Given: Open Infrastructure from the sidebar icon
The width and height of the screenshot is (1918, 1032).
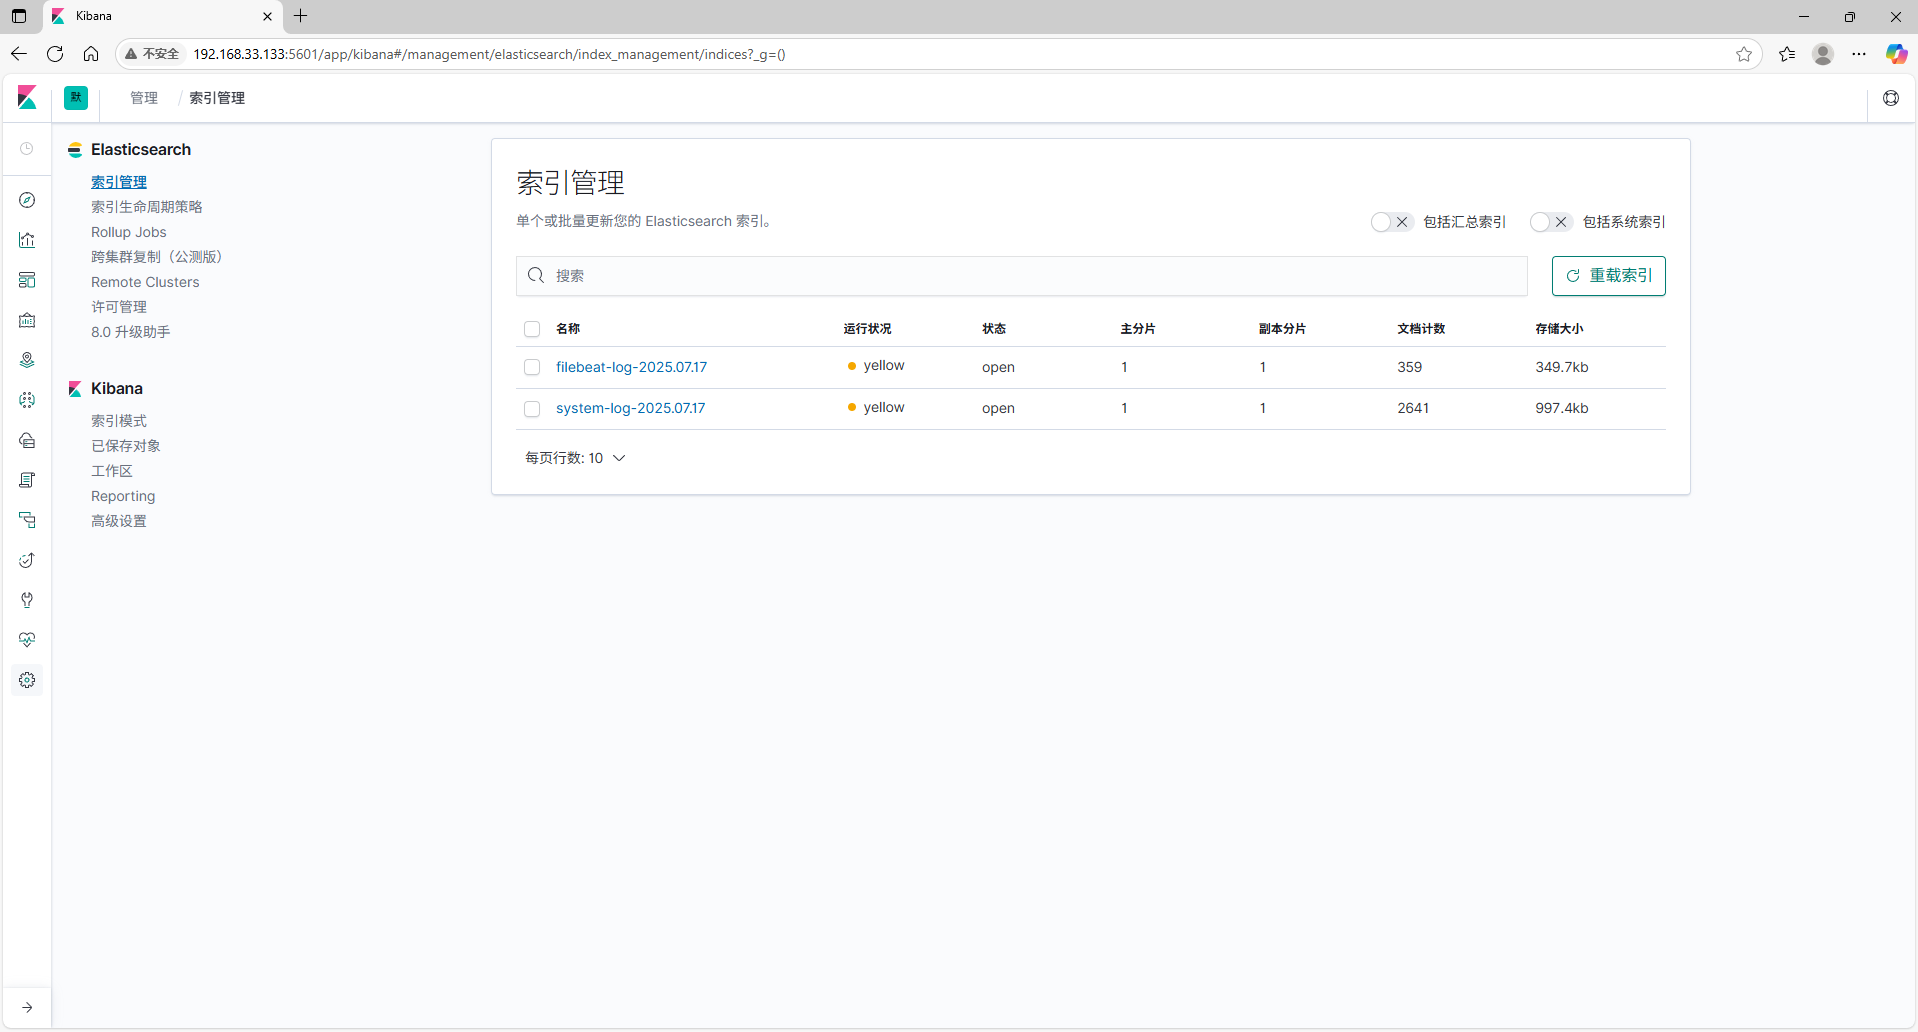Looking at the screenshot, I should pos(27,440).
